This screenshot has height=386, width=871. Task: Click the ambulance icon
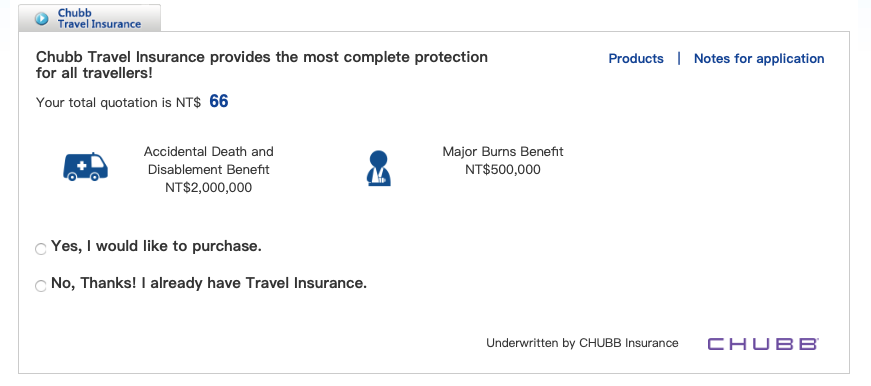point(85,167)
